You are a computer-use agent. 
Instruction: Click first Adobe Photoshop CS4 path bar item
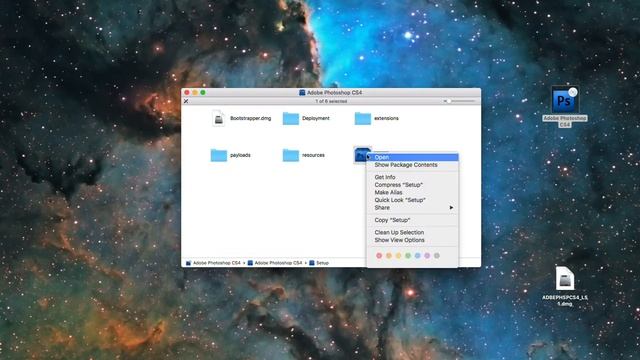(x=213, y=263)
